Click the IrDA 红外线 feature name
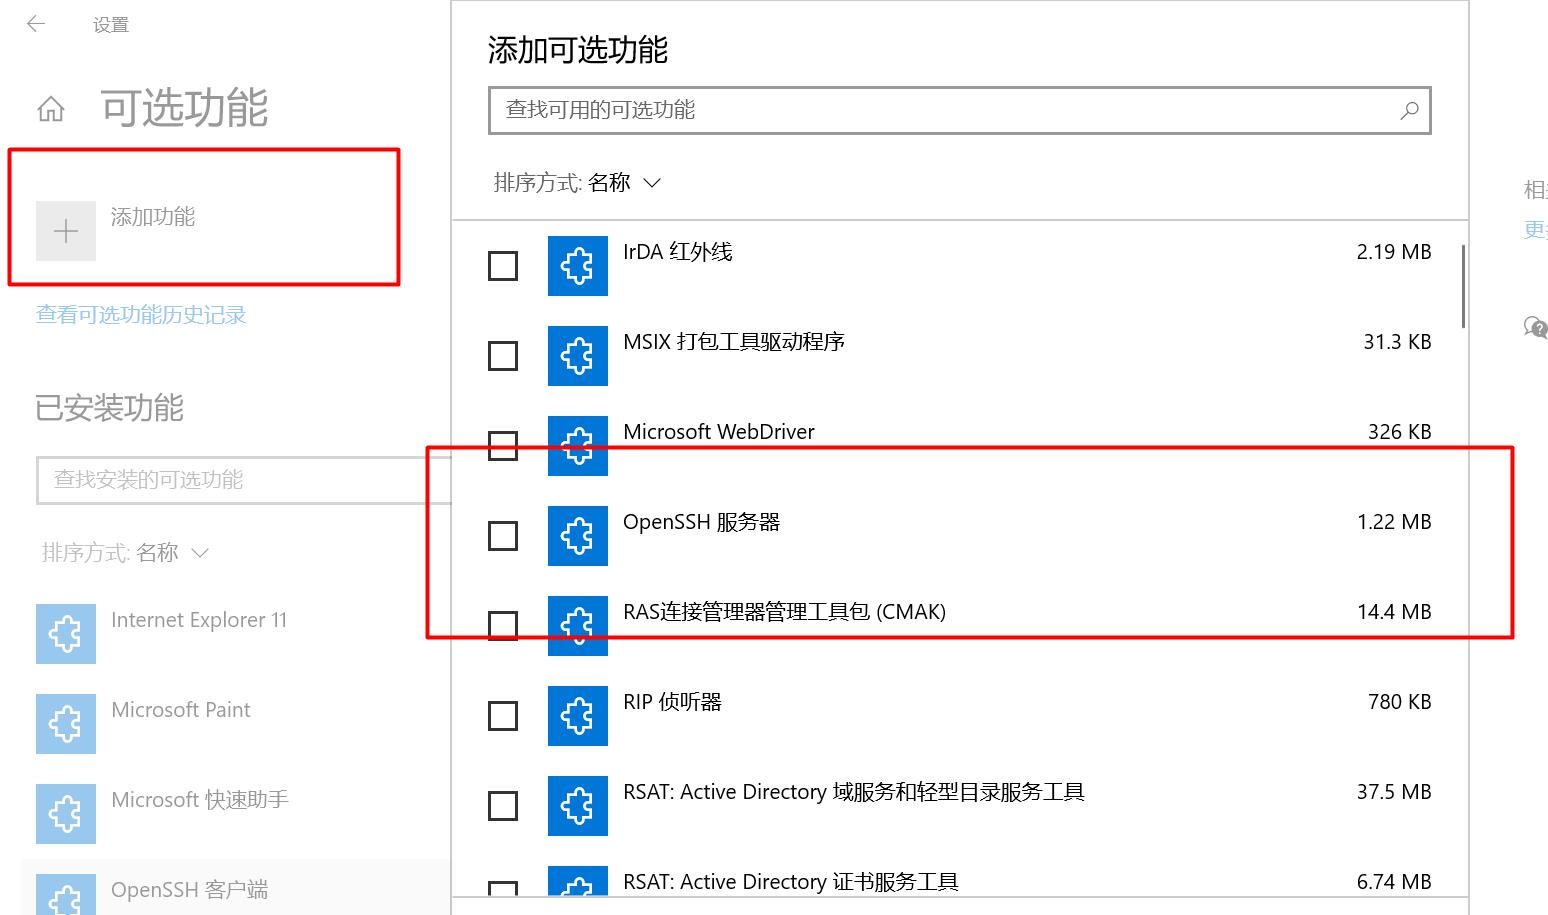Screen dimensions: 1548x915 (678, 252)
